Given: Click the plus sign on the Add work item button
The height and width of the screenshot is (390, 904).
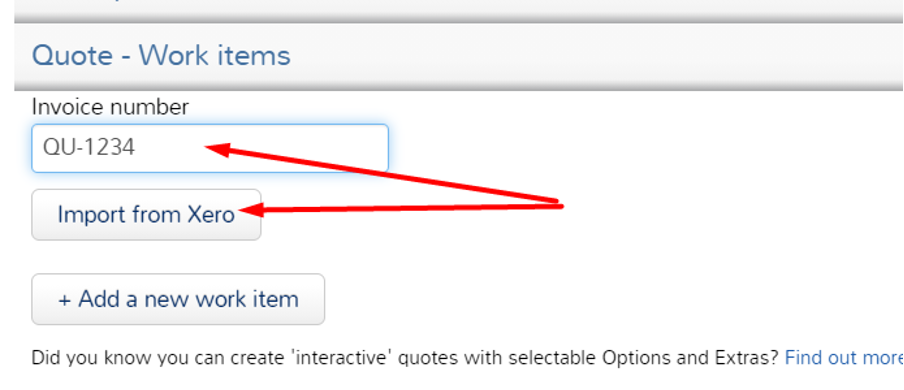Looking at the screenshot, I should click(65, 300).
